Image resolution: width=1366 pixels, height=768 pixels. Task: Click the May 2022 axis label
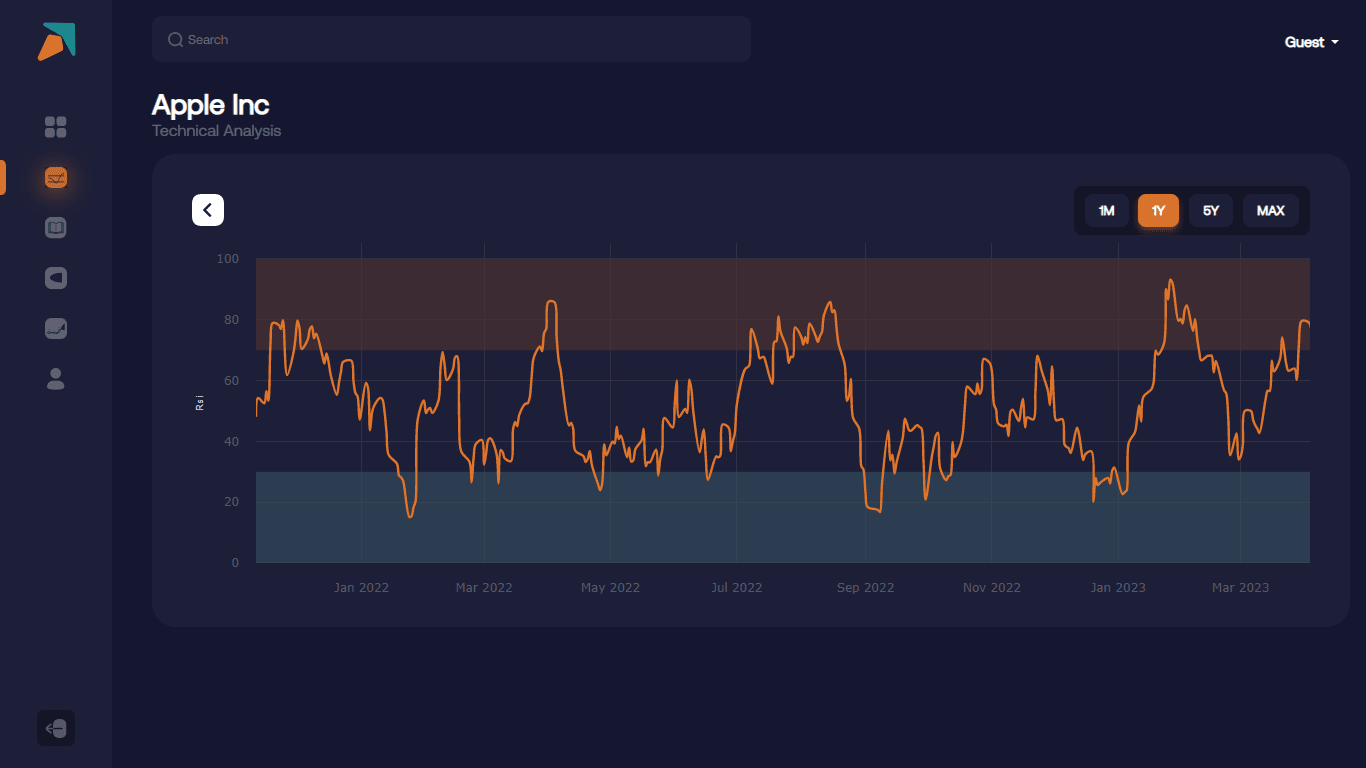click(x=610, y=588)
